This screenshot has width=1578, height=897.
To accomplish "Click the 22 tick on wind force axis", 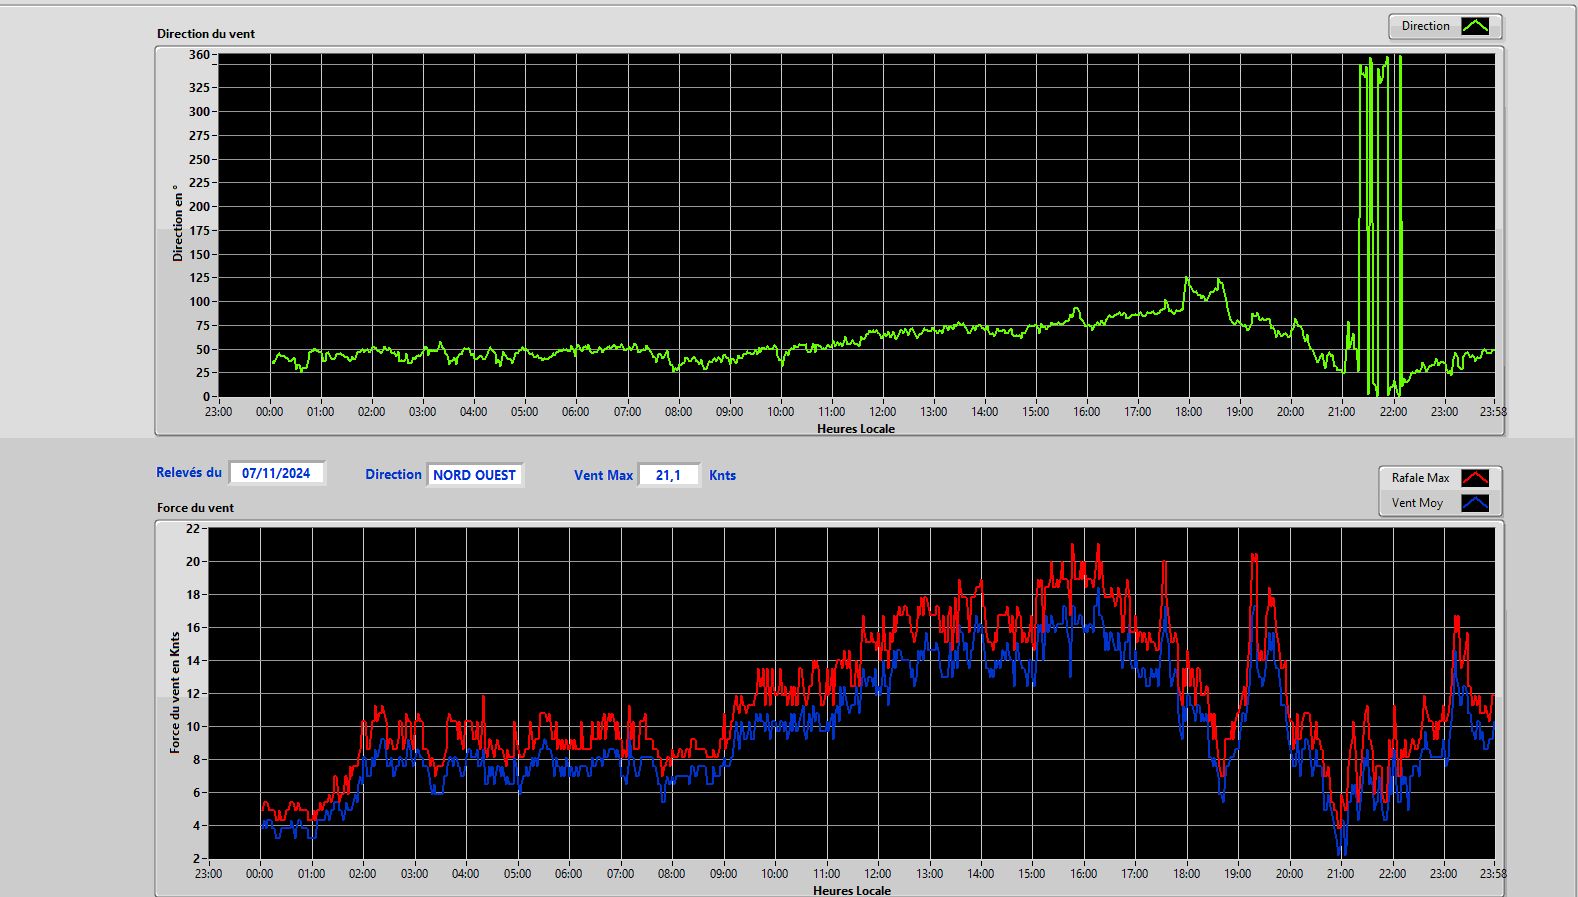I will 193,529.
